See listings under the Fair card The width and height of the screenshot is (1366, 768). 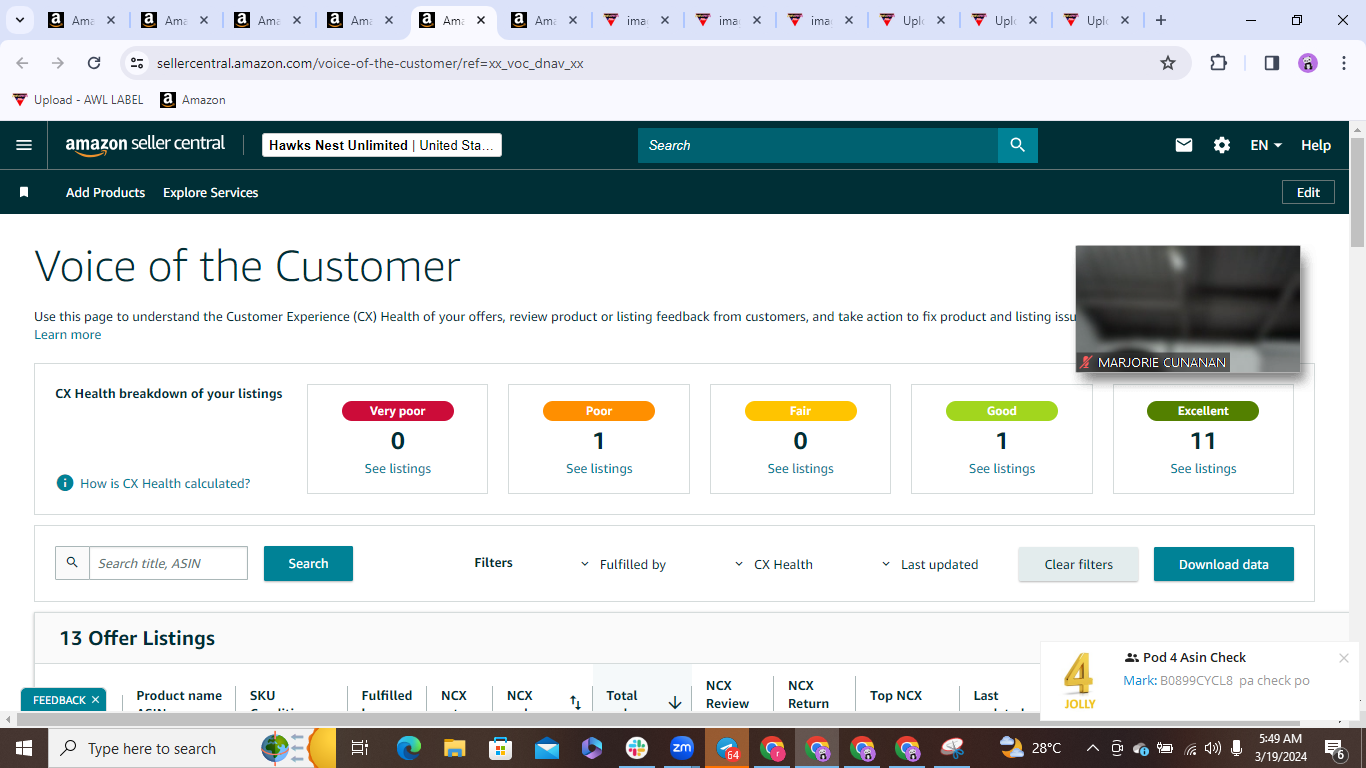click(x=800, y=468)
